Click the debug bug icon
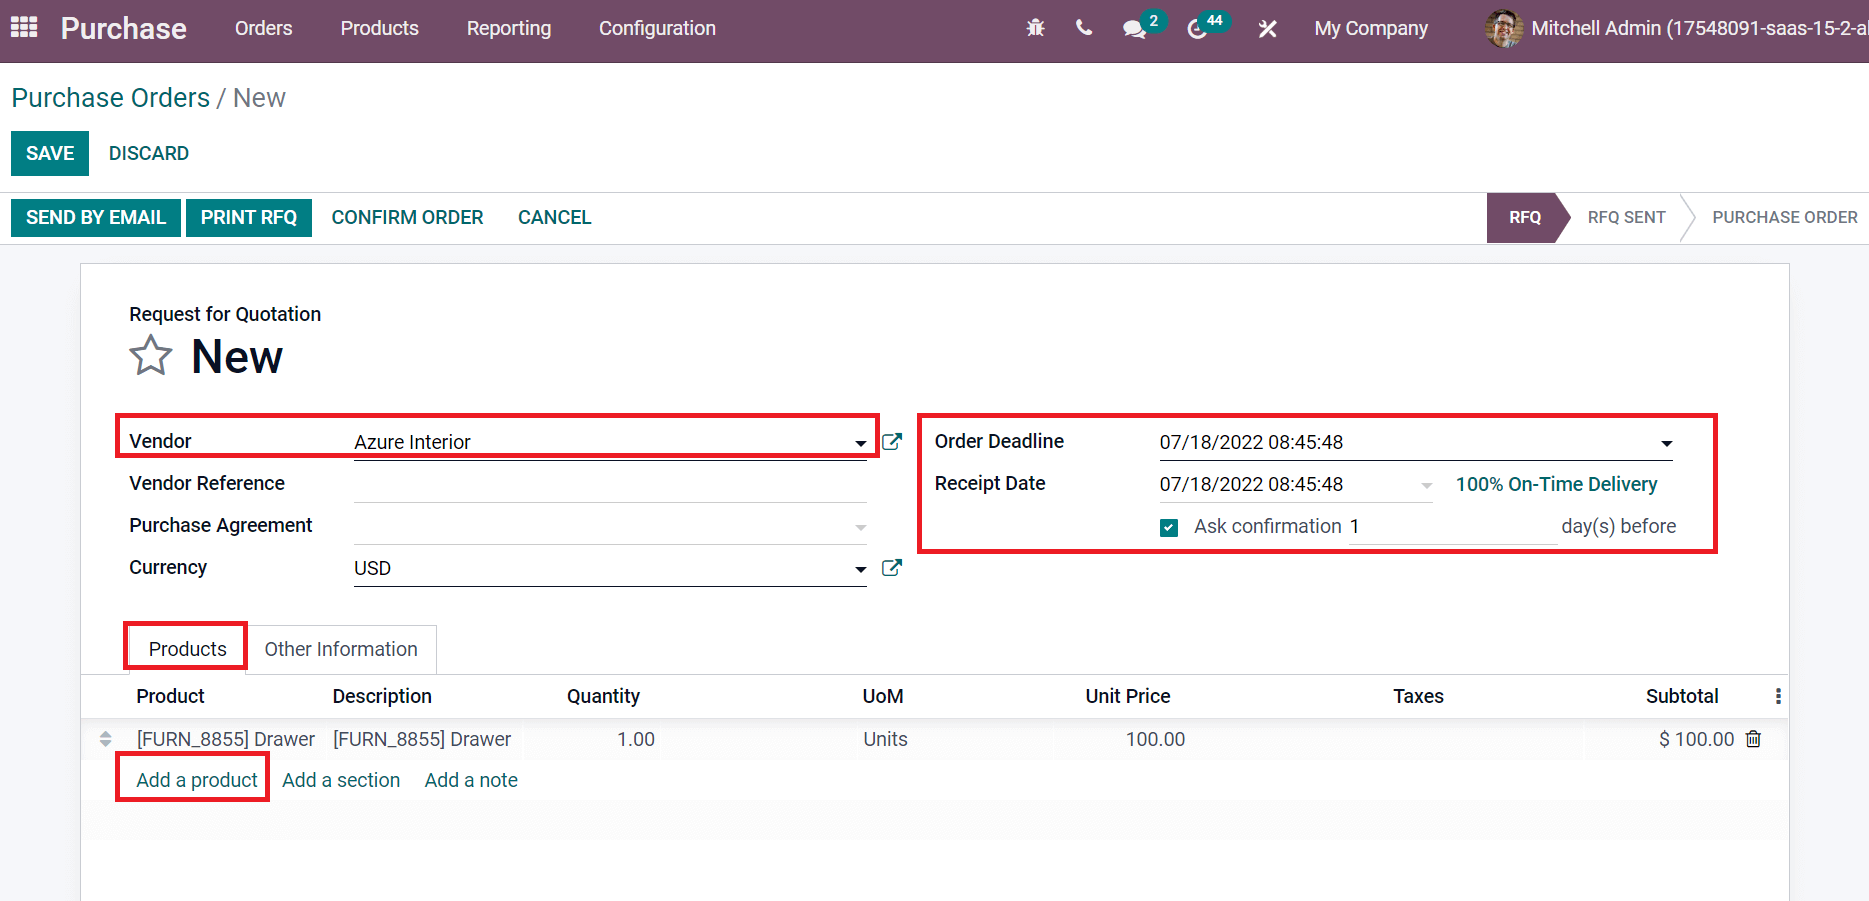 pyautogui.click(x=1035, y=28)
